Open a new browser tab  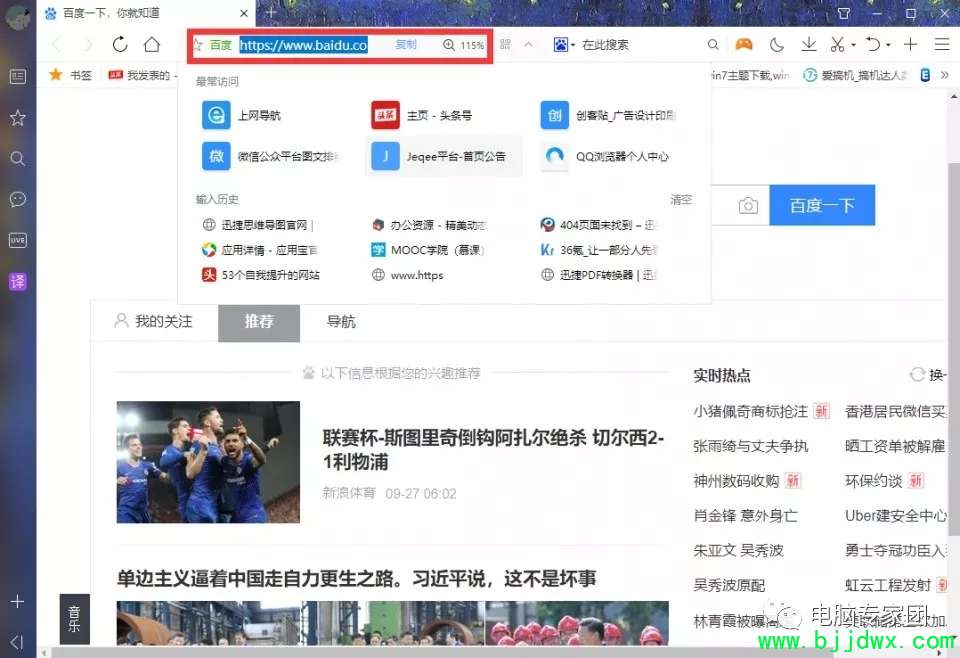click(271, 12)
